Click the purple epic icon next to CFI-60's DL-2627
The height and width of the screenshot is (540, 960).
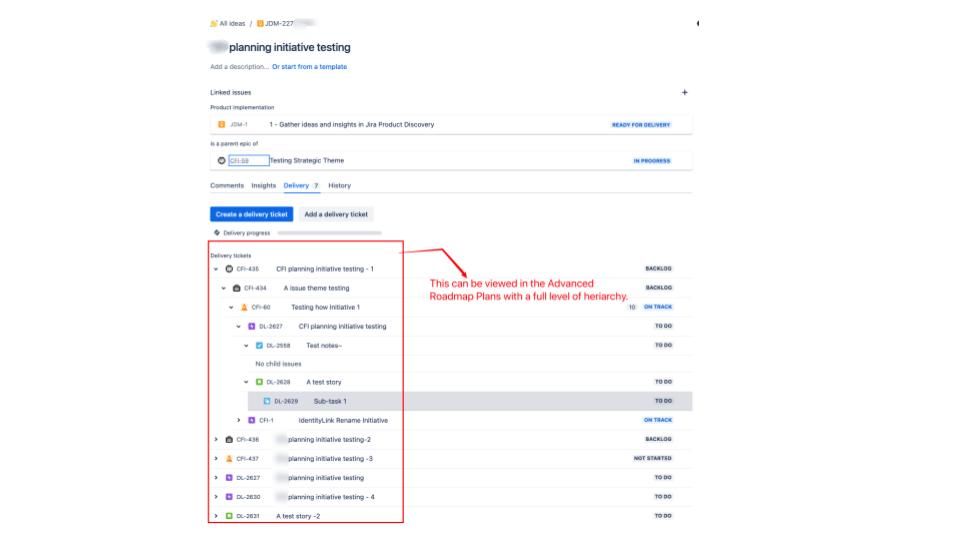point(252,326)
